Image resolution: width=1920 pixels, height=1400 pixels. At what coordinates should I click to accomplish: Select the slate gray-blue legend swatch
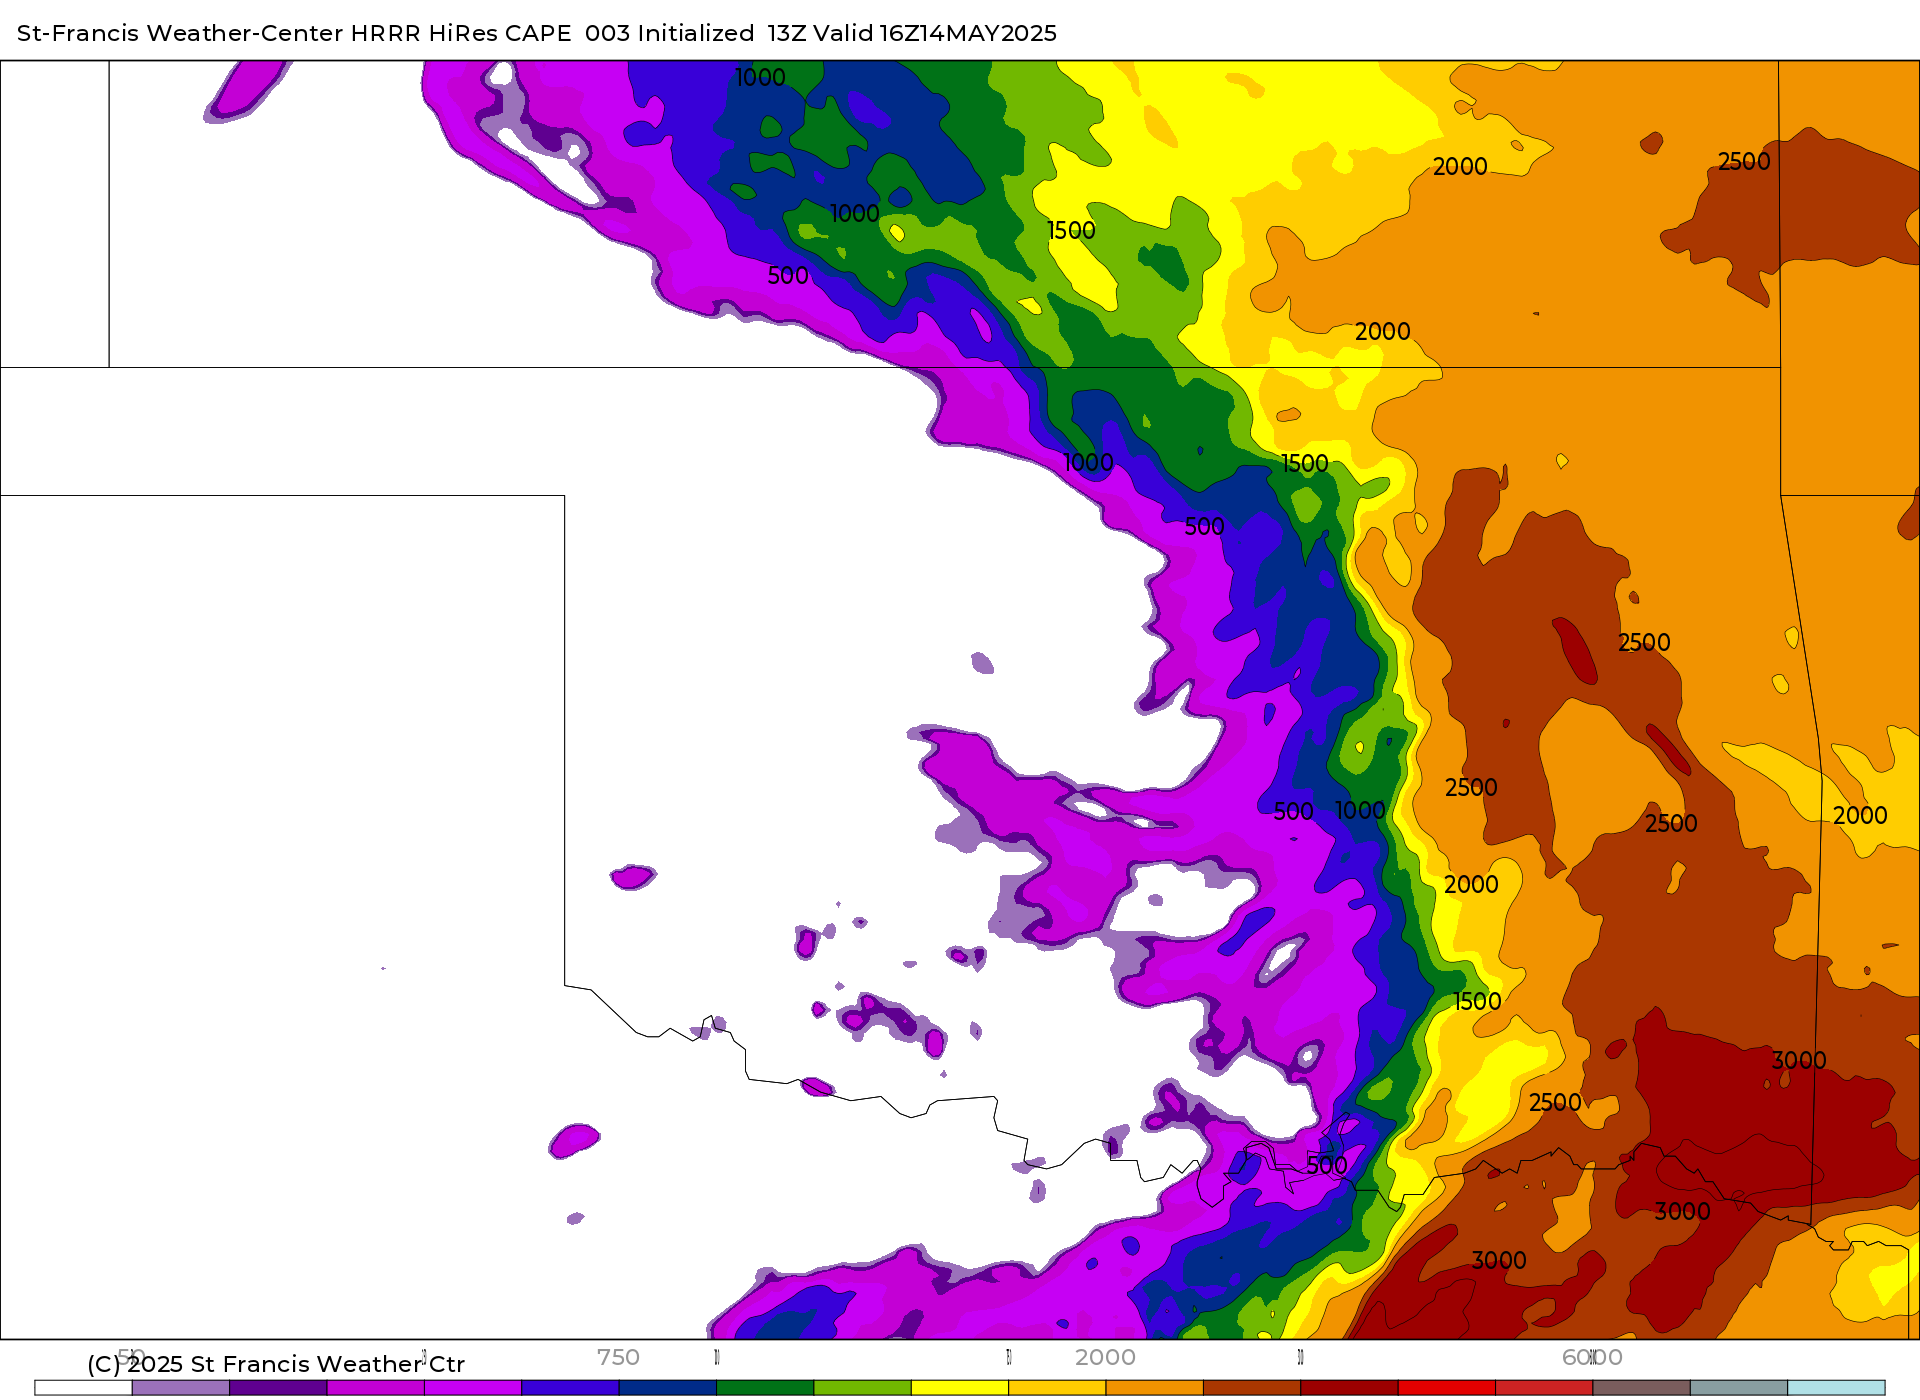pyautogui.click(x=1739, y=1387)
